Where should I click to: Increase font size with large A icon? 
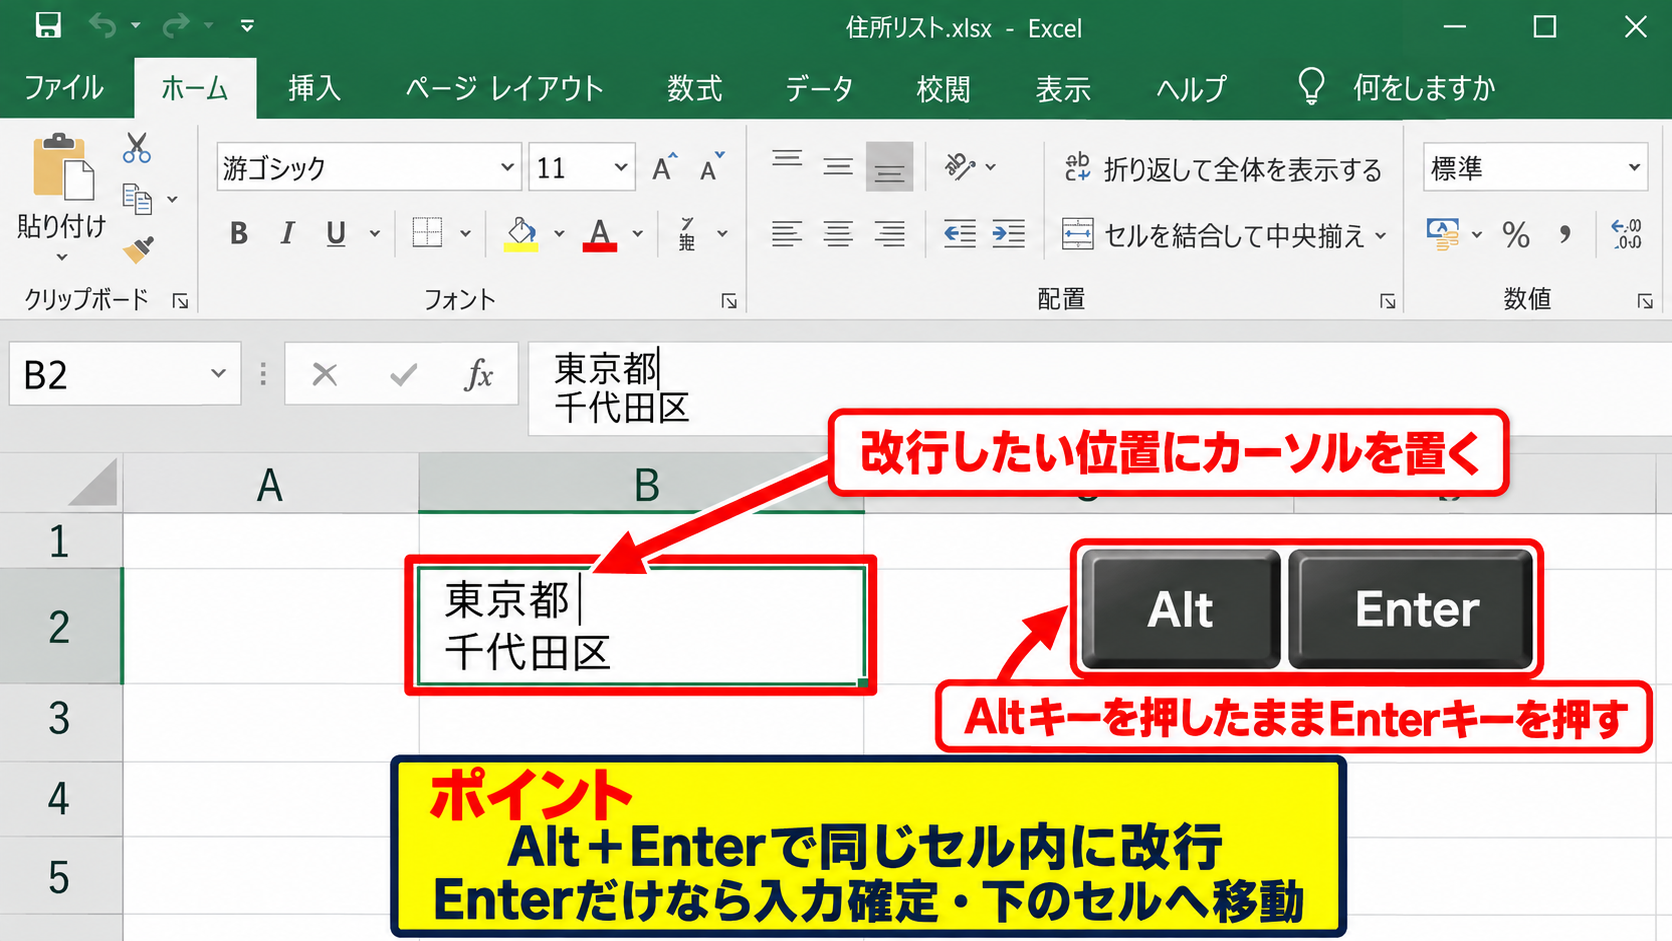point(664,167)
